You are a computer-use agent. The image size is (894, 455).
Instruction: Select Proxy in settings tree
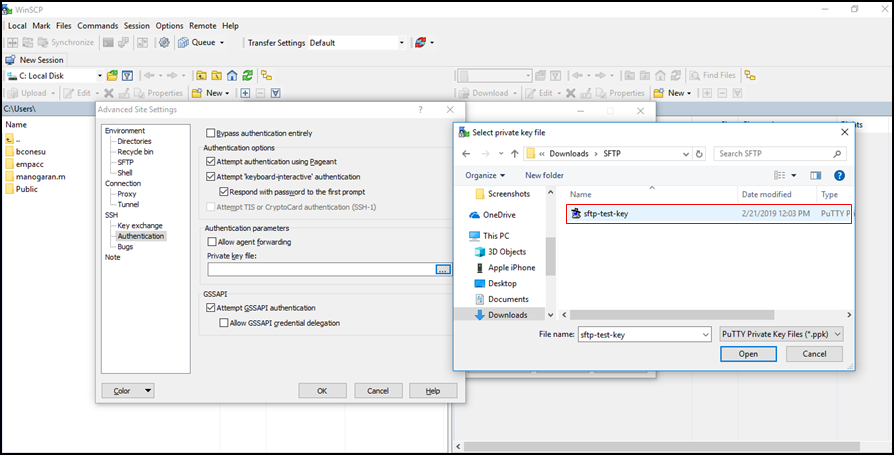(127, 194)
